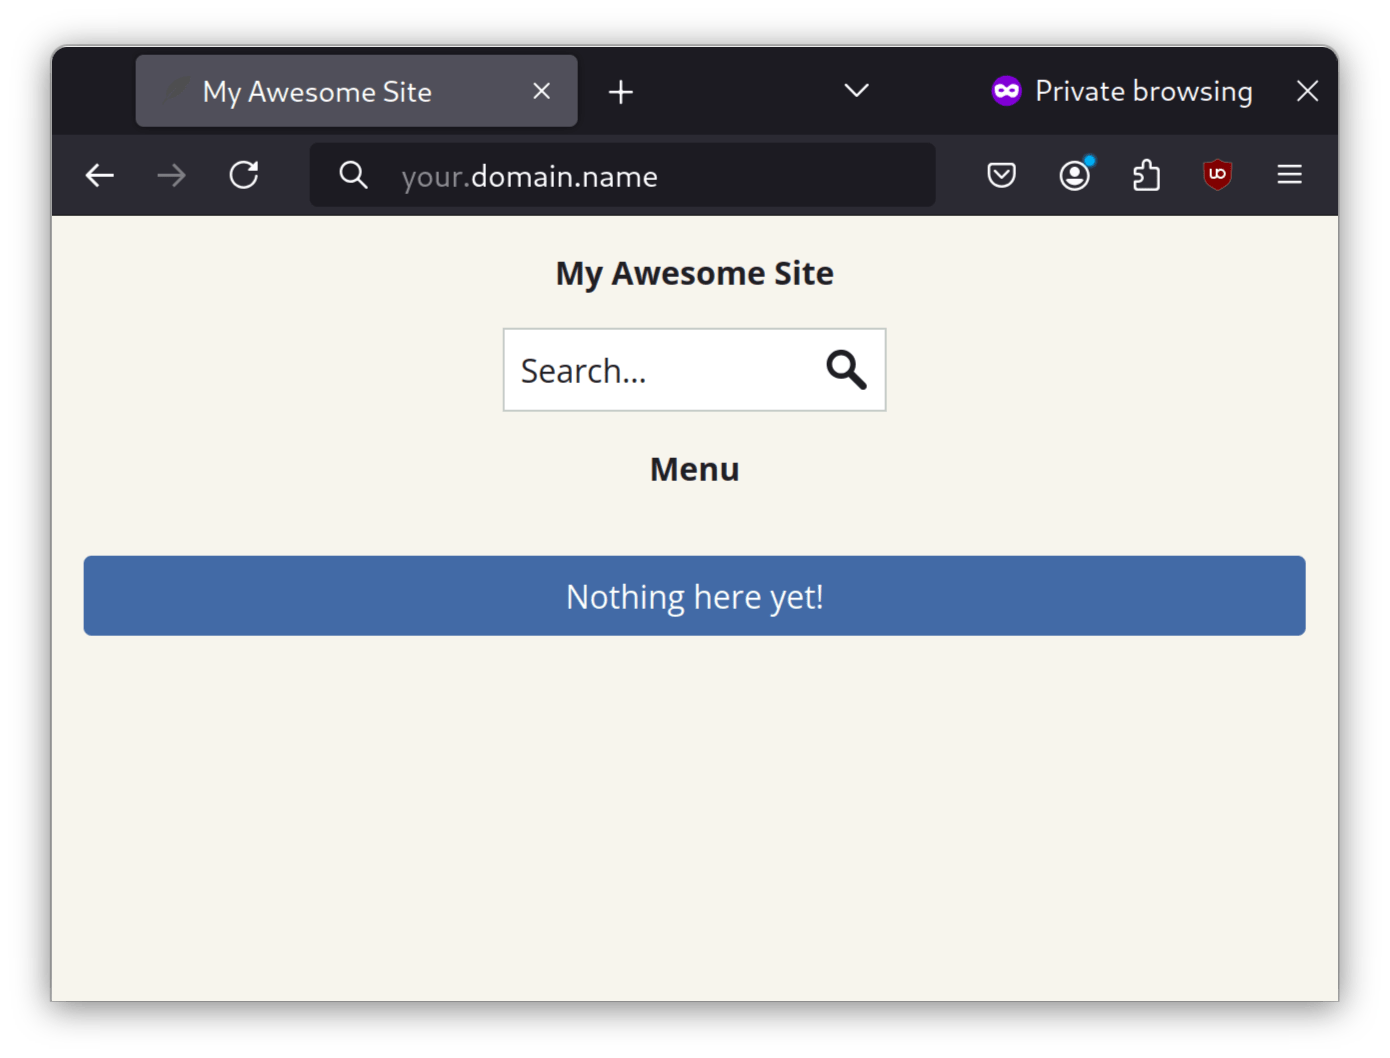This screenshot has width=1390, height=1058.
Task: Expand the Menu heading on the page
Action: [x=694, y=469]
